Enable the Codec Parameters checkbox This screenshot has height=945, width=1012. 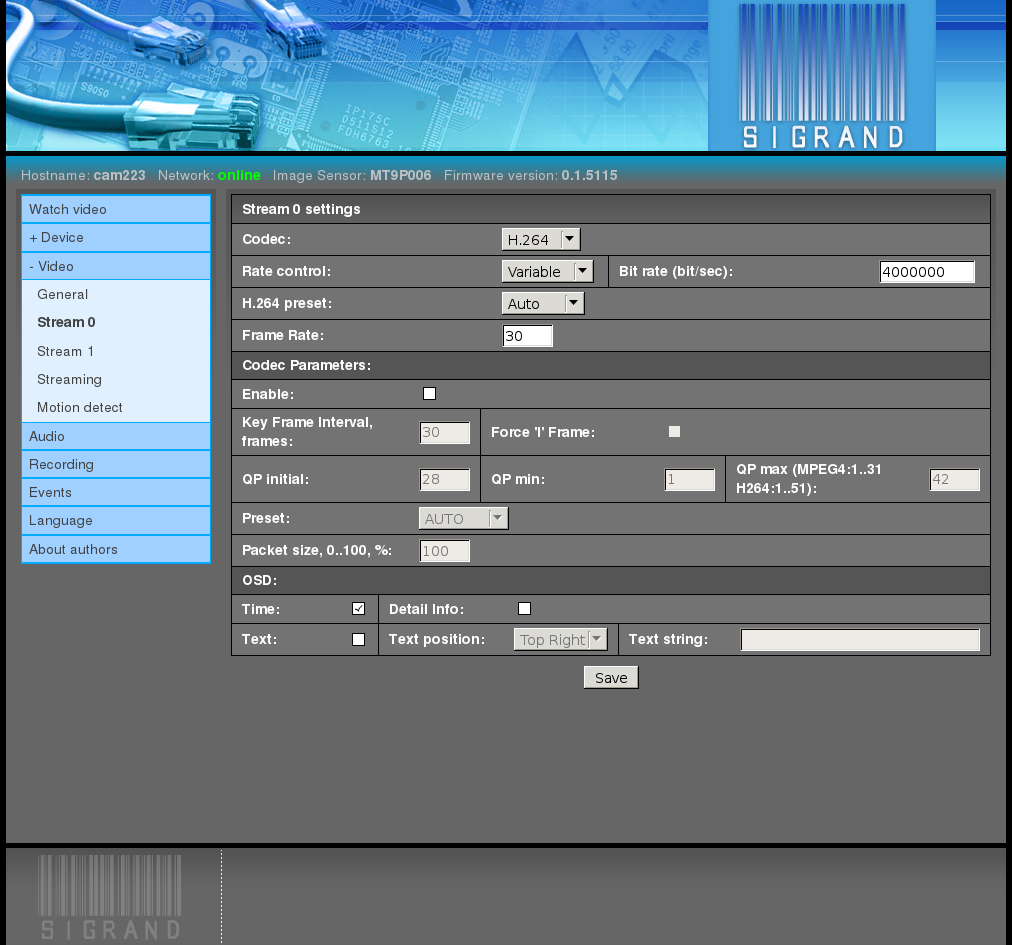tap(429, 394)
